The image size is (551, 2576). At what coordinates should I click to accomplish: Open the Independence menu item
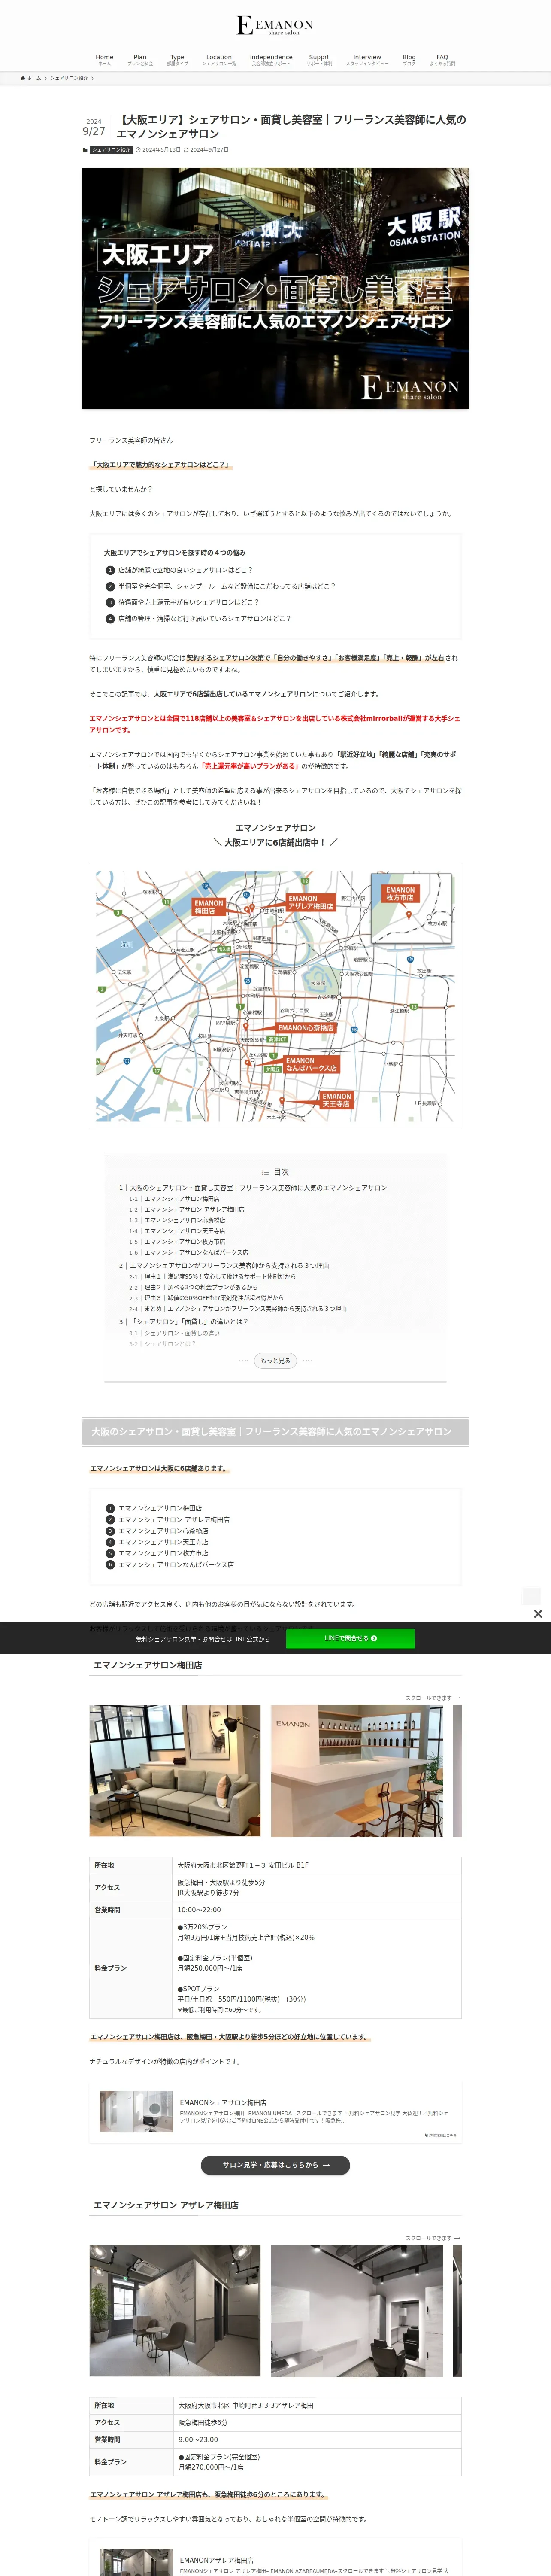[x=271, y=60]
